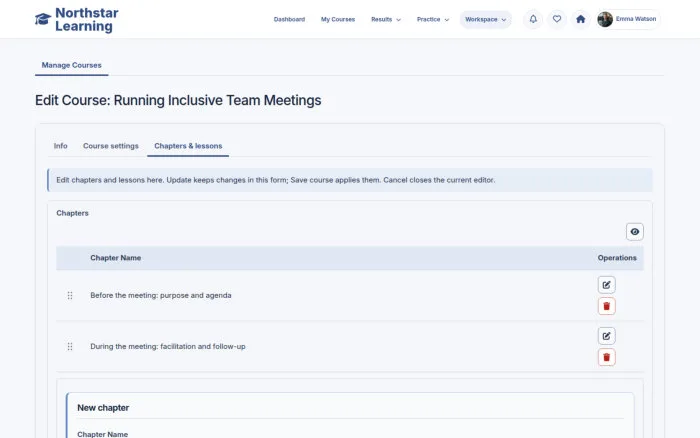This screenshot has width=700, height=438.
Task: Click the Emma Watson user name
Action: (636, 19)
